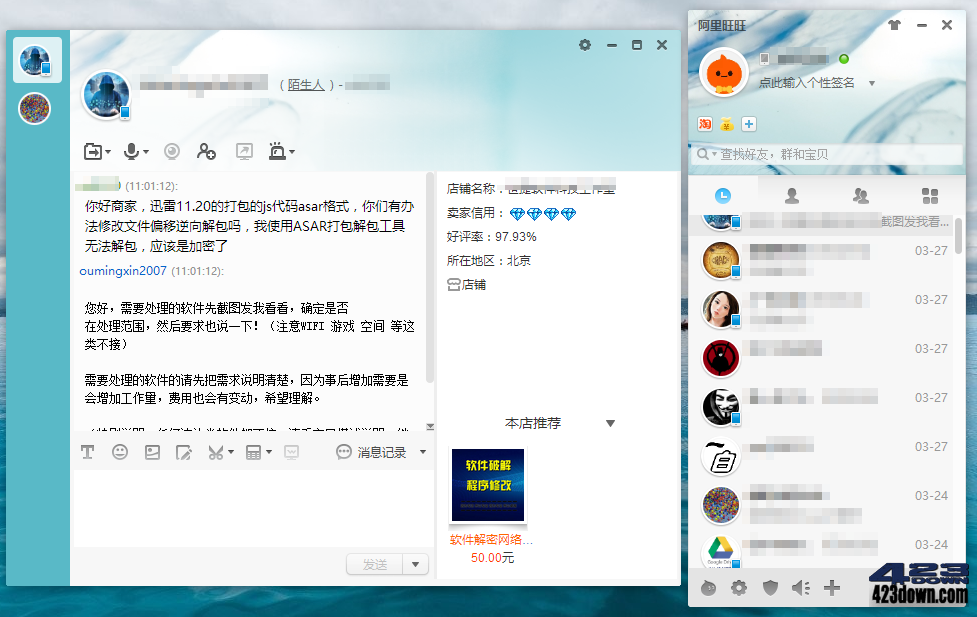Open the send button dropdown arrow
This screenshot has height=617, width=977.
[x=416, y=563]
